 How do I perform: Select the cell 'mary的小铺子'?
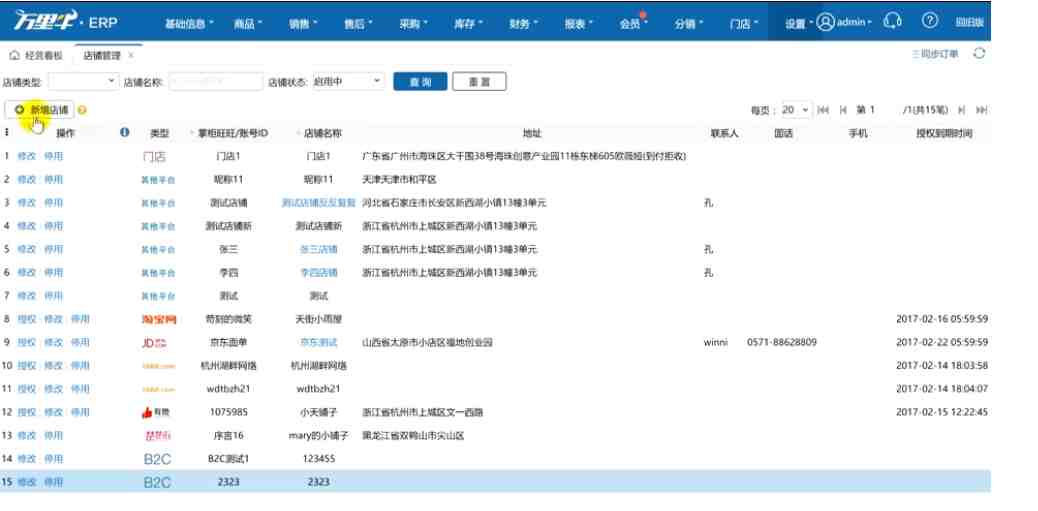click(318, 436)
